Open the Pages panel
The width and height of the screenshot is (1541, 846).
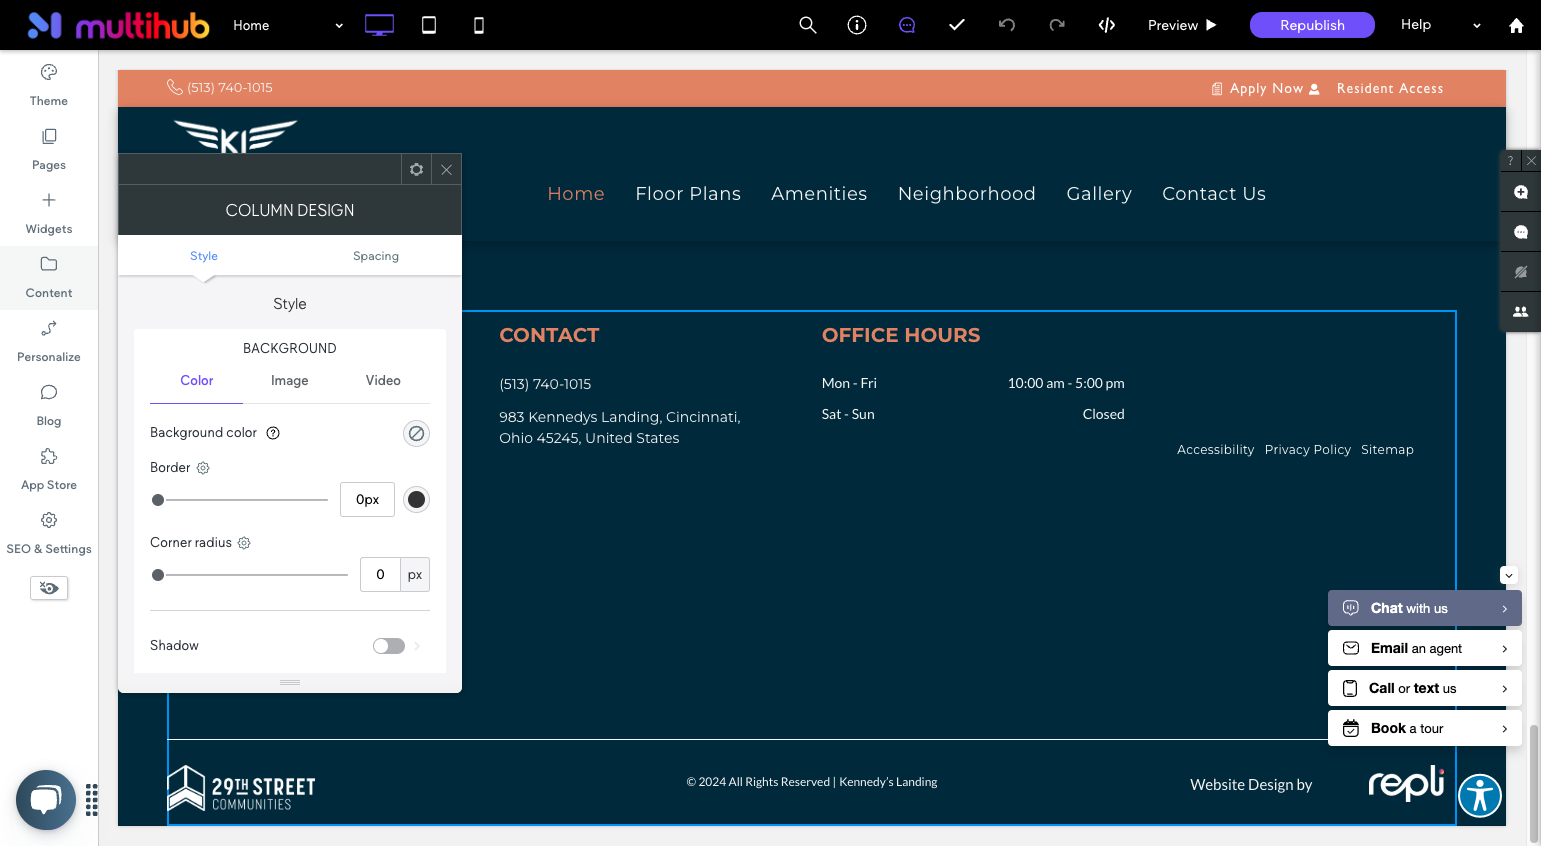(49, 150)
